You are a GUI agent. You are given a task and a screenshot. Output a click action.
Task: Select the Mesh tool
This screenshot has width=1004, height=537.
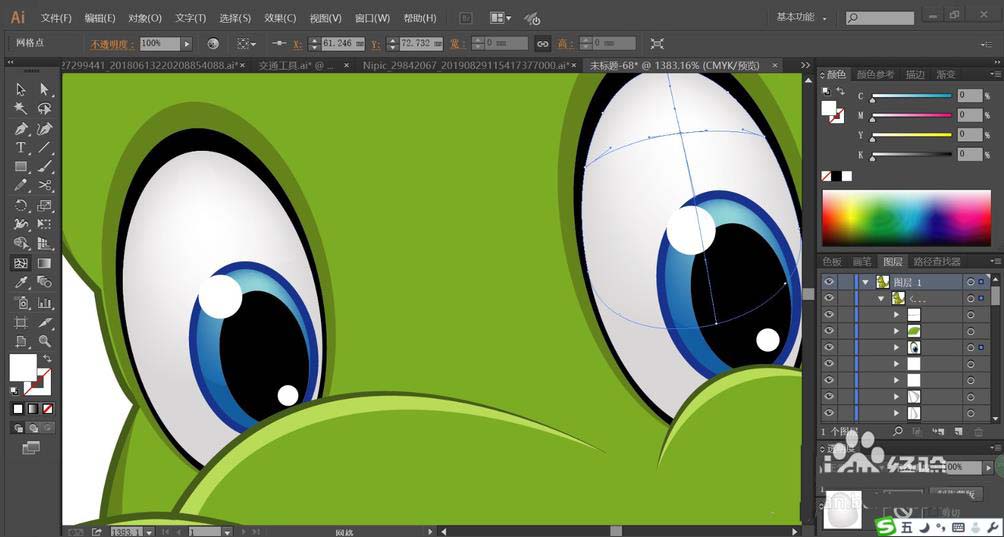pyautogui.click(x=20, y=263)
